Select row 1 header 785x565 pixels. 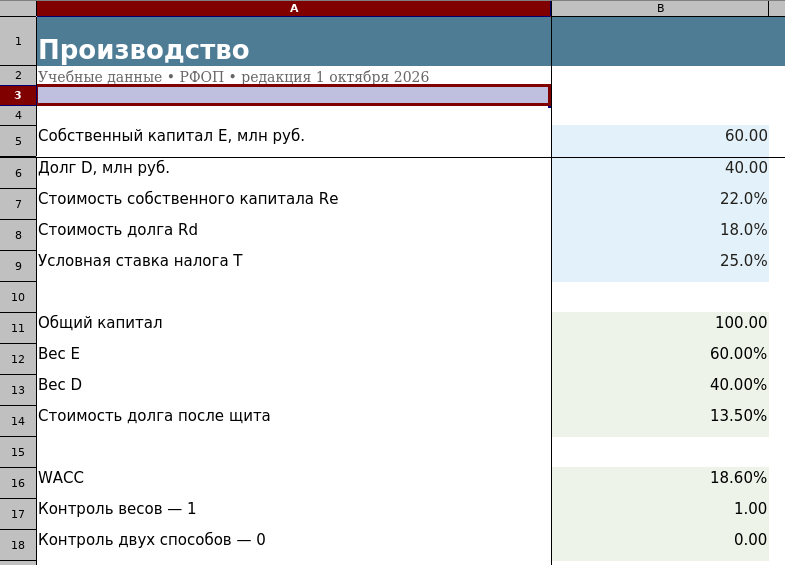tap(18, 41)
